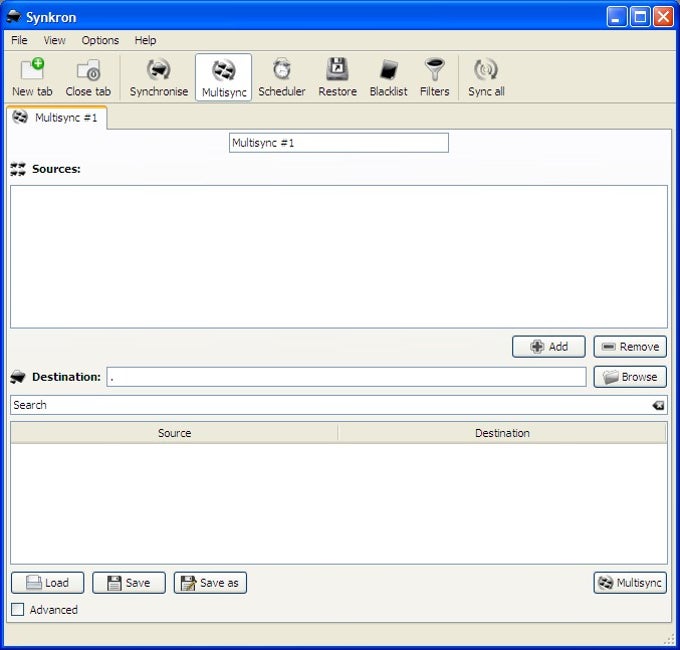Select the Multisync toolbar icon
Image resolution: width=680 pixels, height=650 pixels.
pyautogui.click(x=224, y=77)
